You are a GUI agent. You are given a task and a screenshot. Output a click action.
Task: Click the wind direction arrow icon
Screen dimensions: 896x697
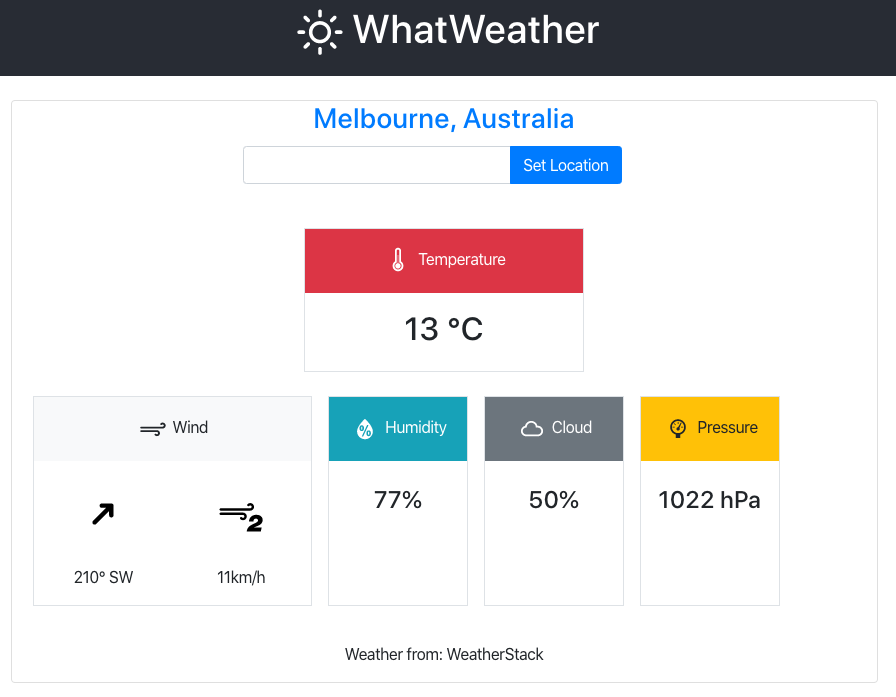(x=103, y=513)
